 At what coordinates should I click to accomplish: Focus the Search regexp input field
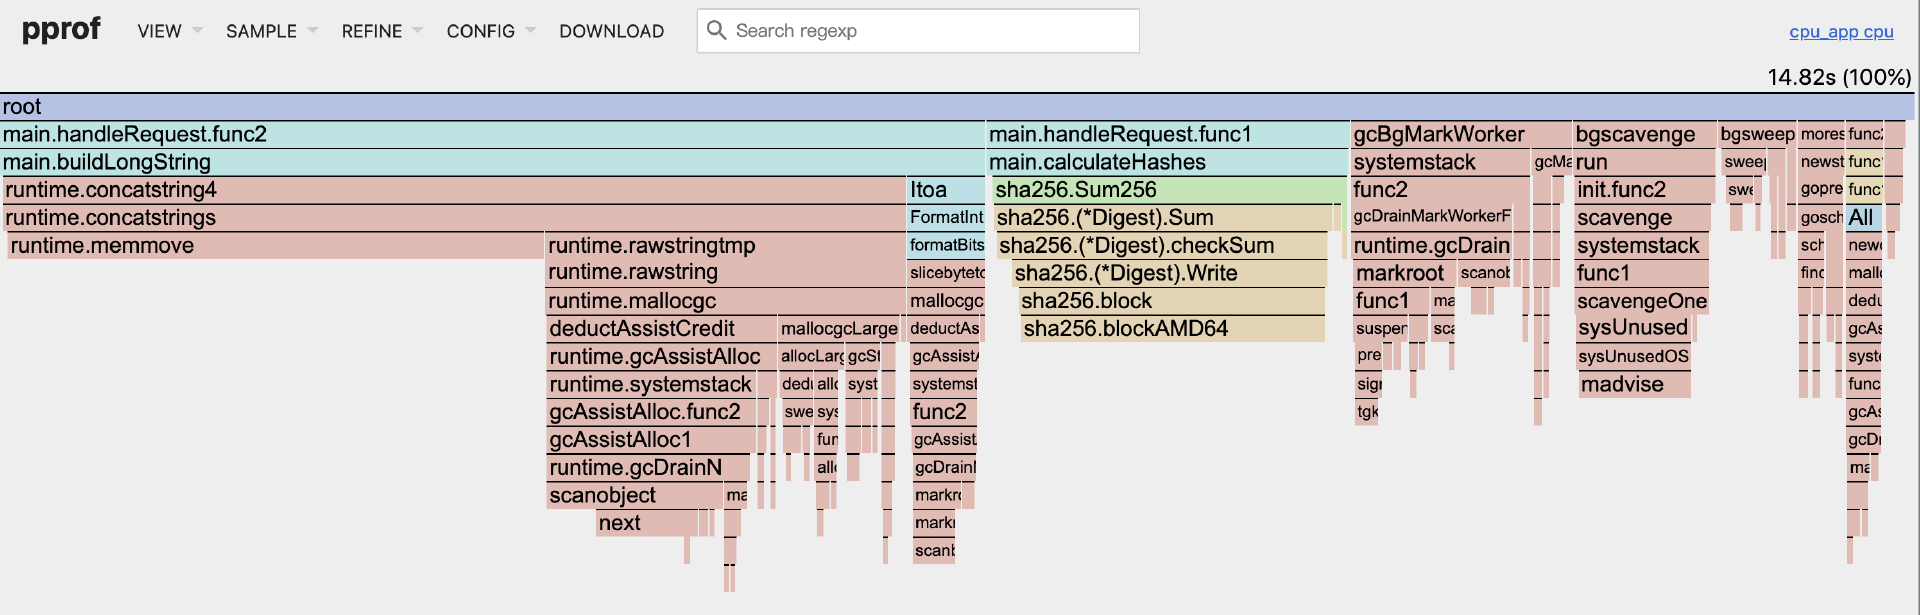click(x=930, y=31)
